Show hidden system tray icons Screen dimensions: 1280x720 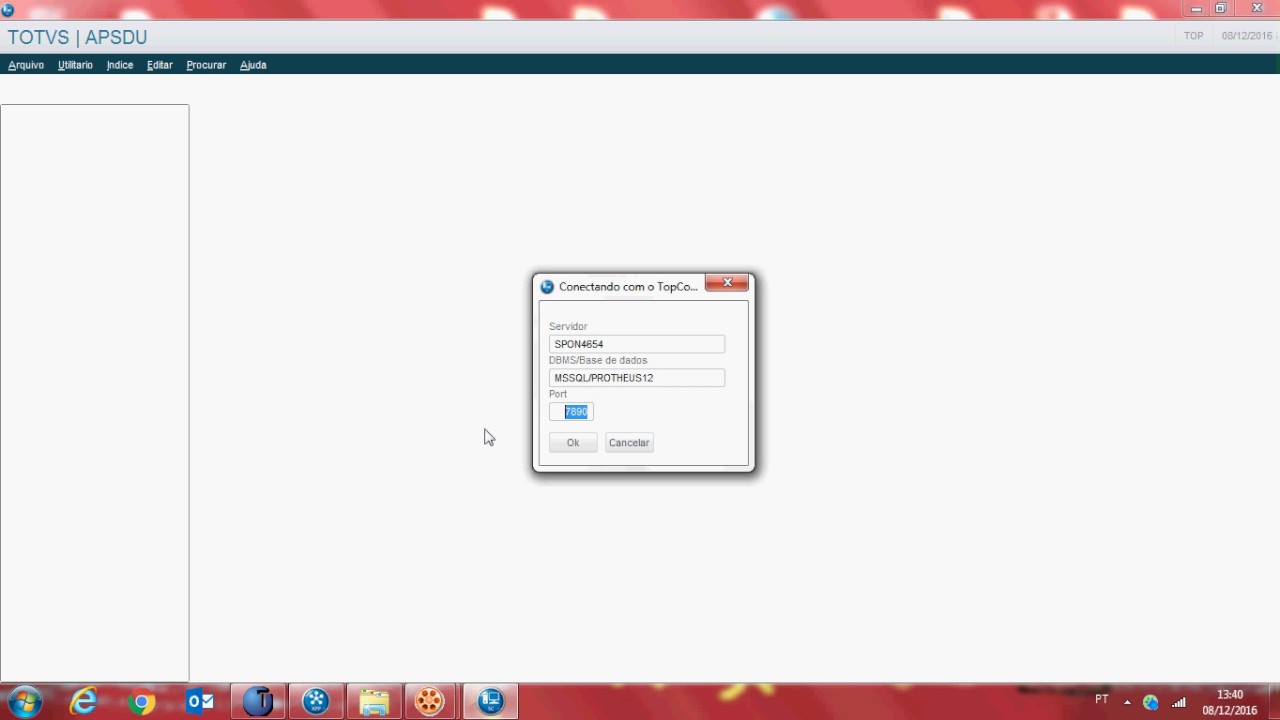(1127, 702)
